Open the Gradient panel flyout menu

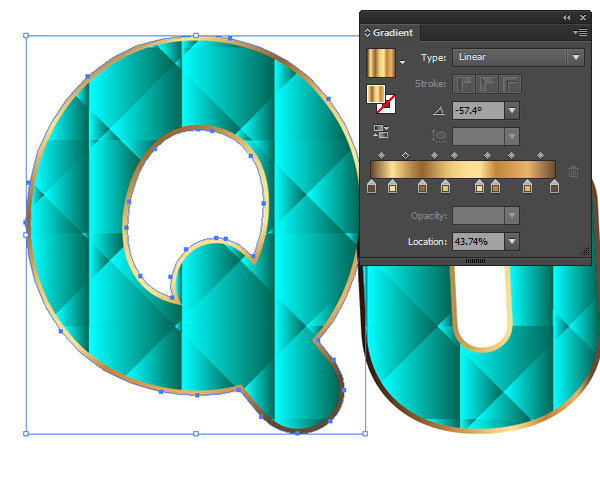click(580, 33)
